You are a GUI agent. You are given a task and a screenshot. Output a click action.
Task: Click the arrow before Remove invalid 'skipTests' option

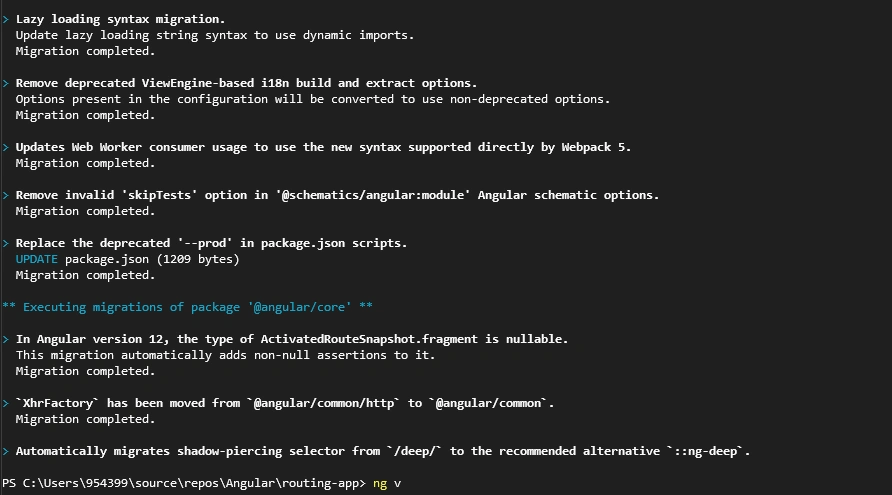6,195
